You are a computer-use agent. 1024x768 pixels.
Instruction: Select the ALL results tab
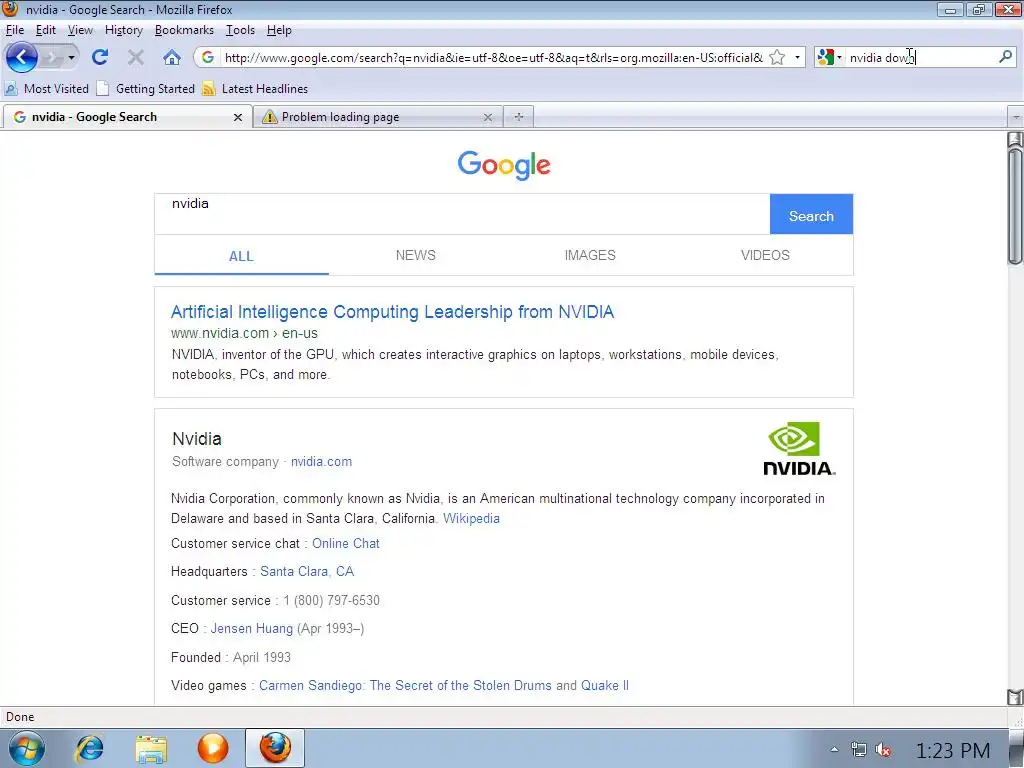(x=241, y=256)
